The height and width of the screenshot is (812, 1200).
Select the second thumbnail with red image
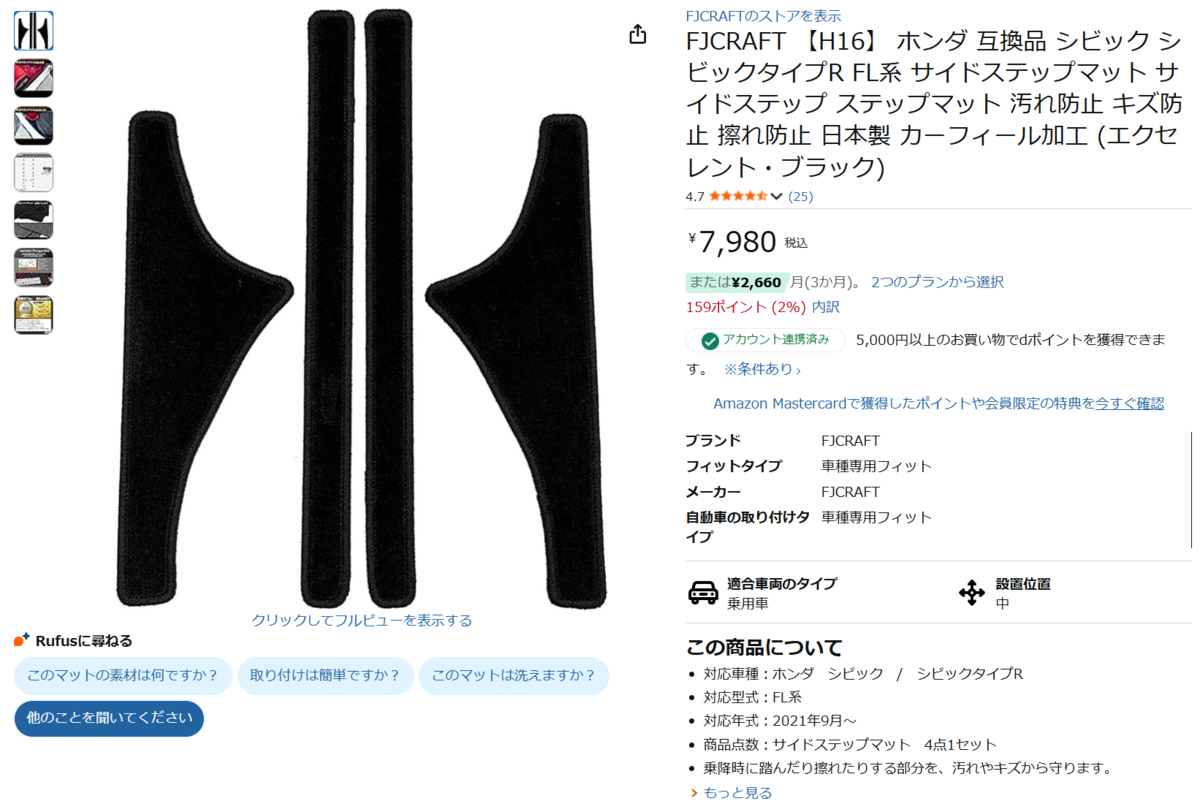pos(33,78)
